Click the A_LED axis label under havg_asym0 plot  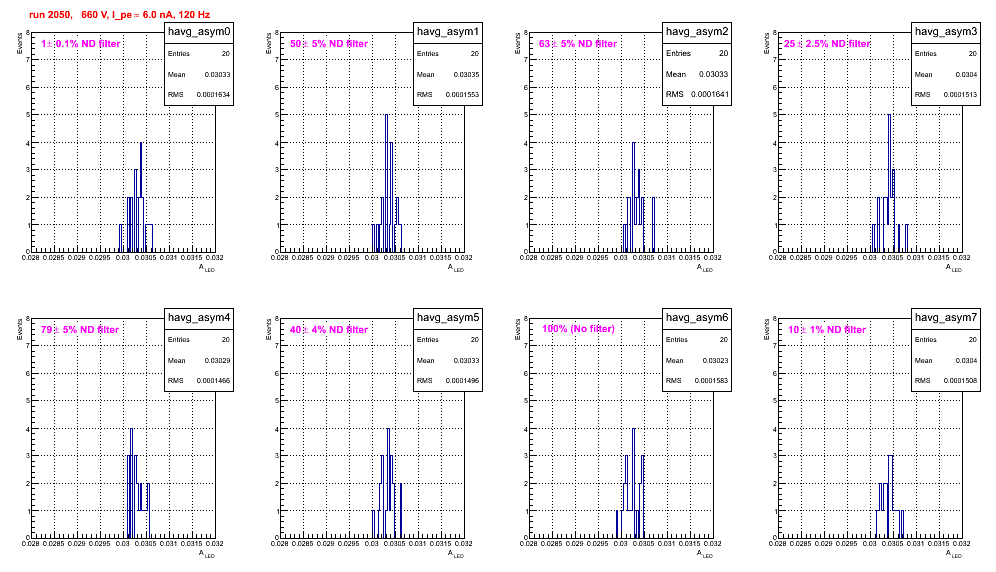tap(207, 268)
